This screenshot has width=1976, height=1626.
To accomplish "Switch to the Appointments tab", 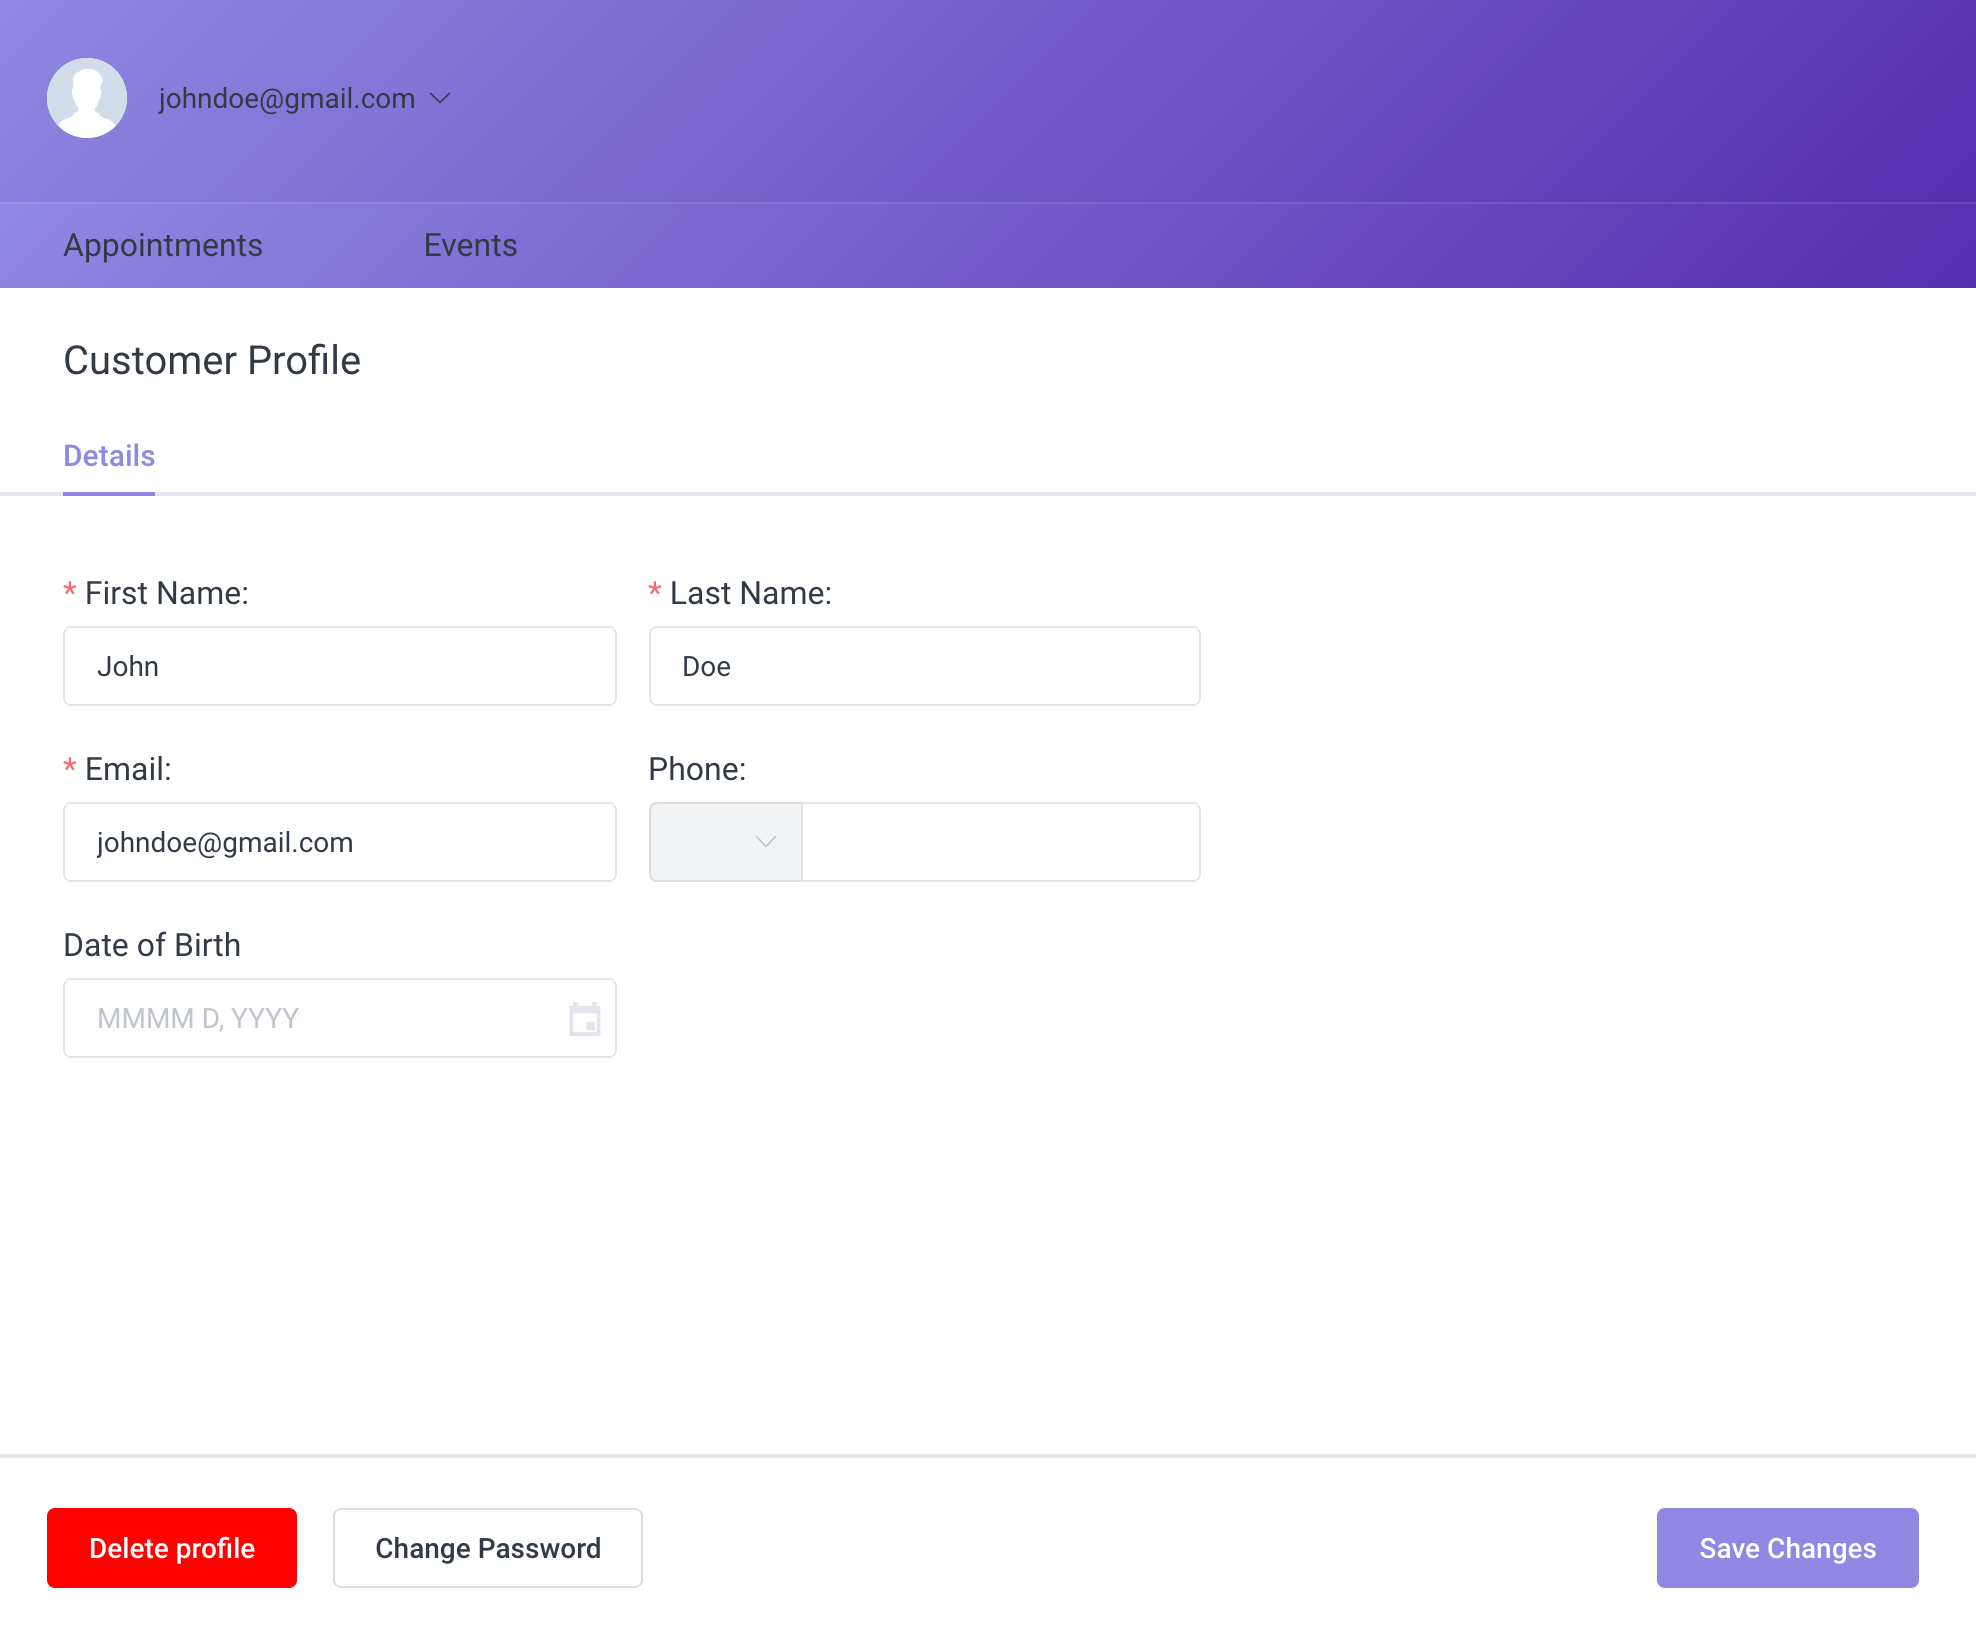I will click(162, 244).
